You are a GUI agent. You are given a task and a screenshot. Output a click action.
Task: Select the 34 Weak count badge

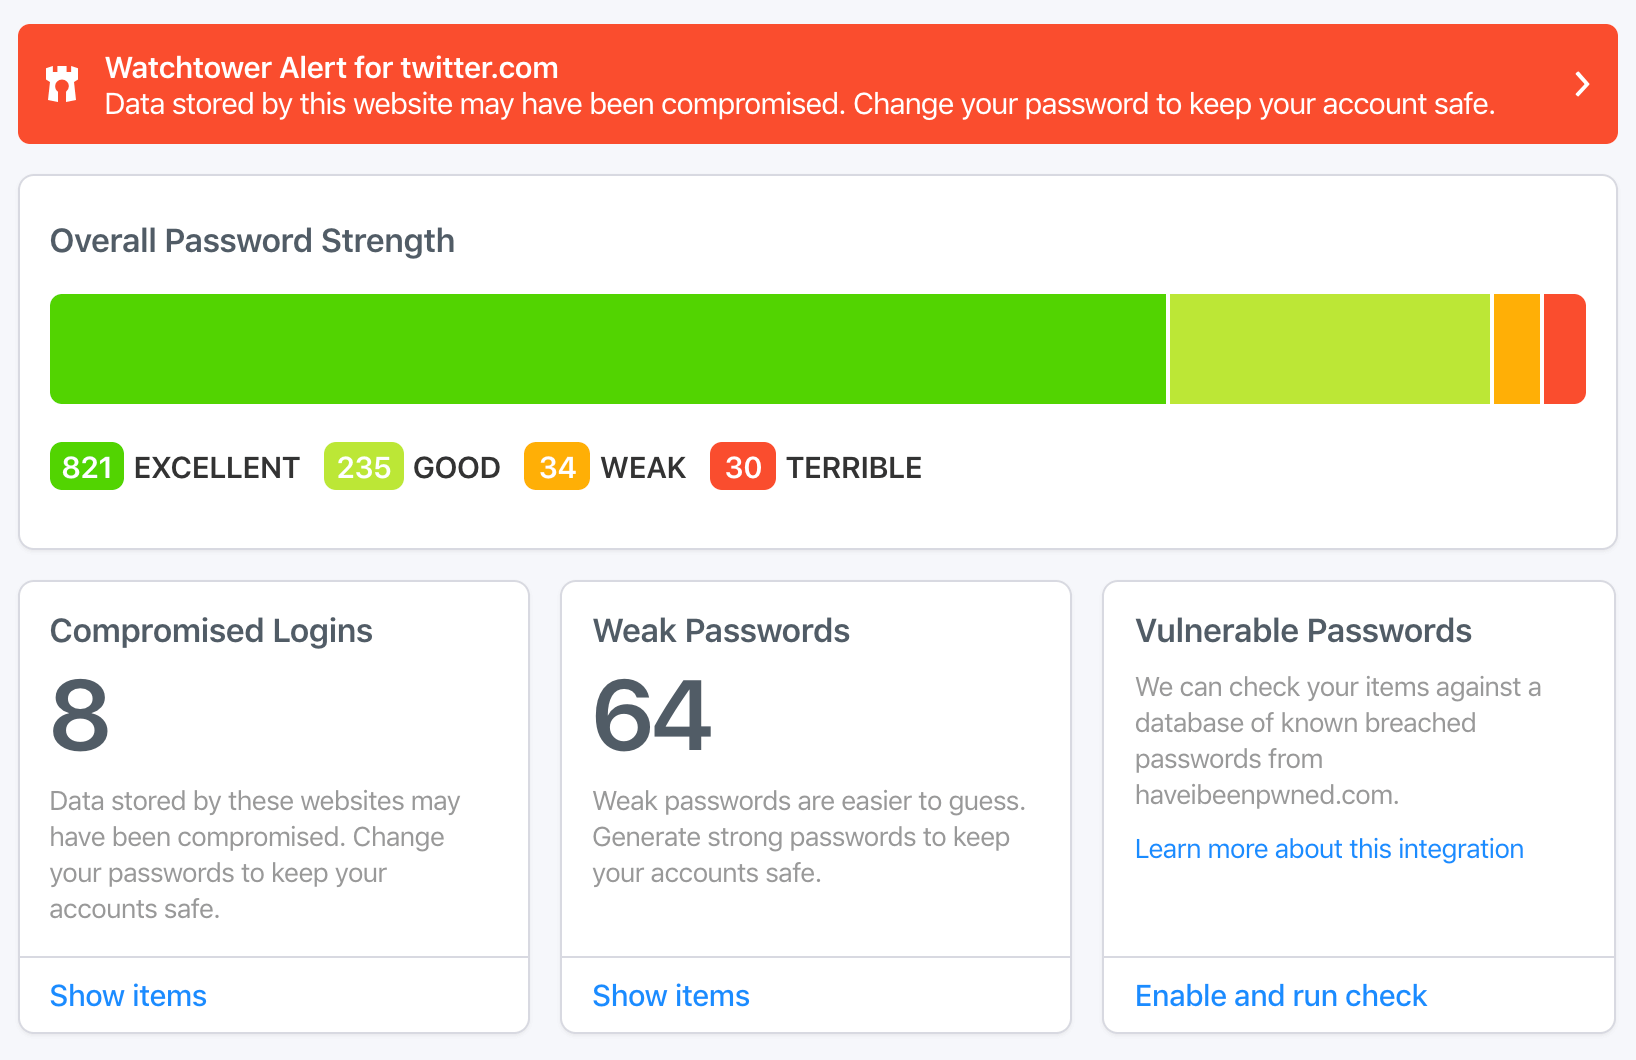click(x=557, y=466)
